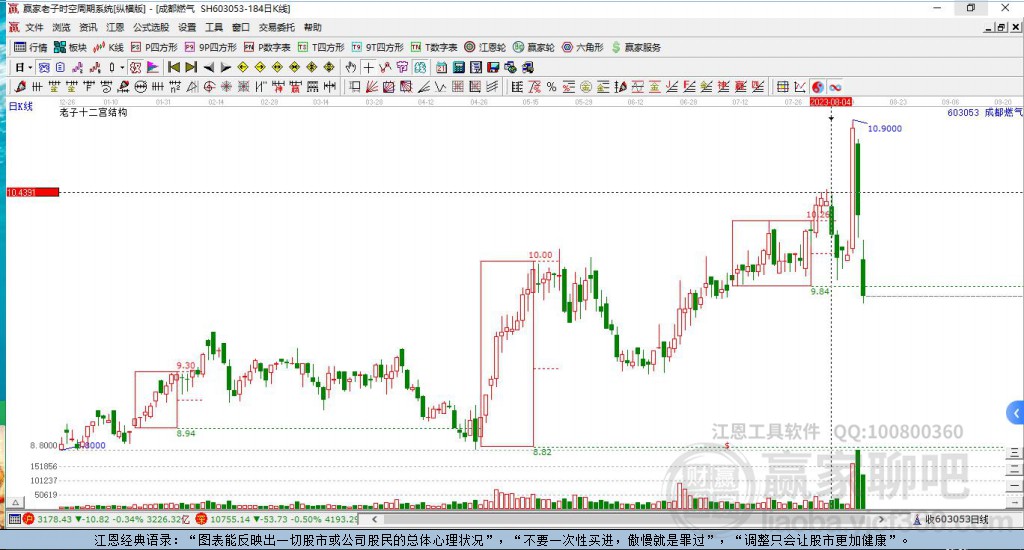Click the Shanghai index 3178.43 status entry
1024x550 pixels.
coord(108,519)
